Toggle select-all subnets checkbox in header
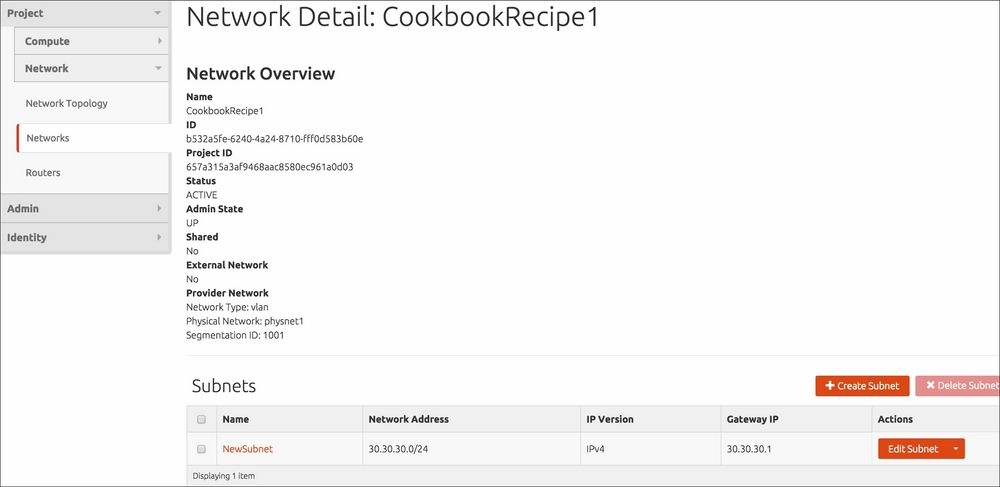 202,419
